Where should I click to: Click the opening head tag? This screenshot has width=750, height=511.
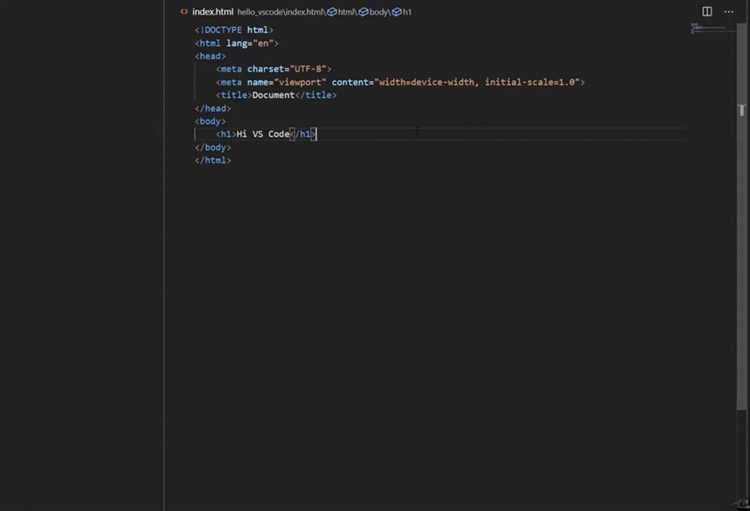pyautogui.click(x=210, y=56)
